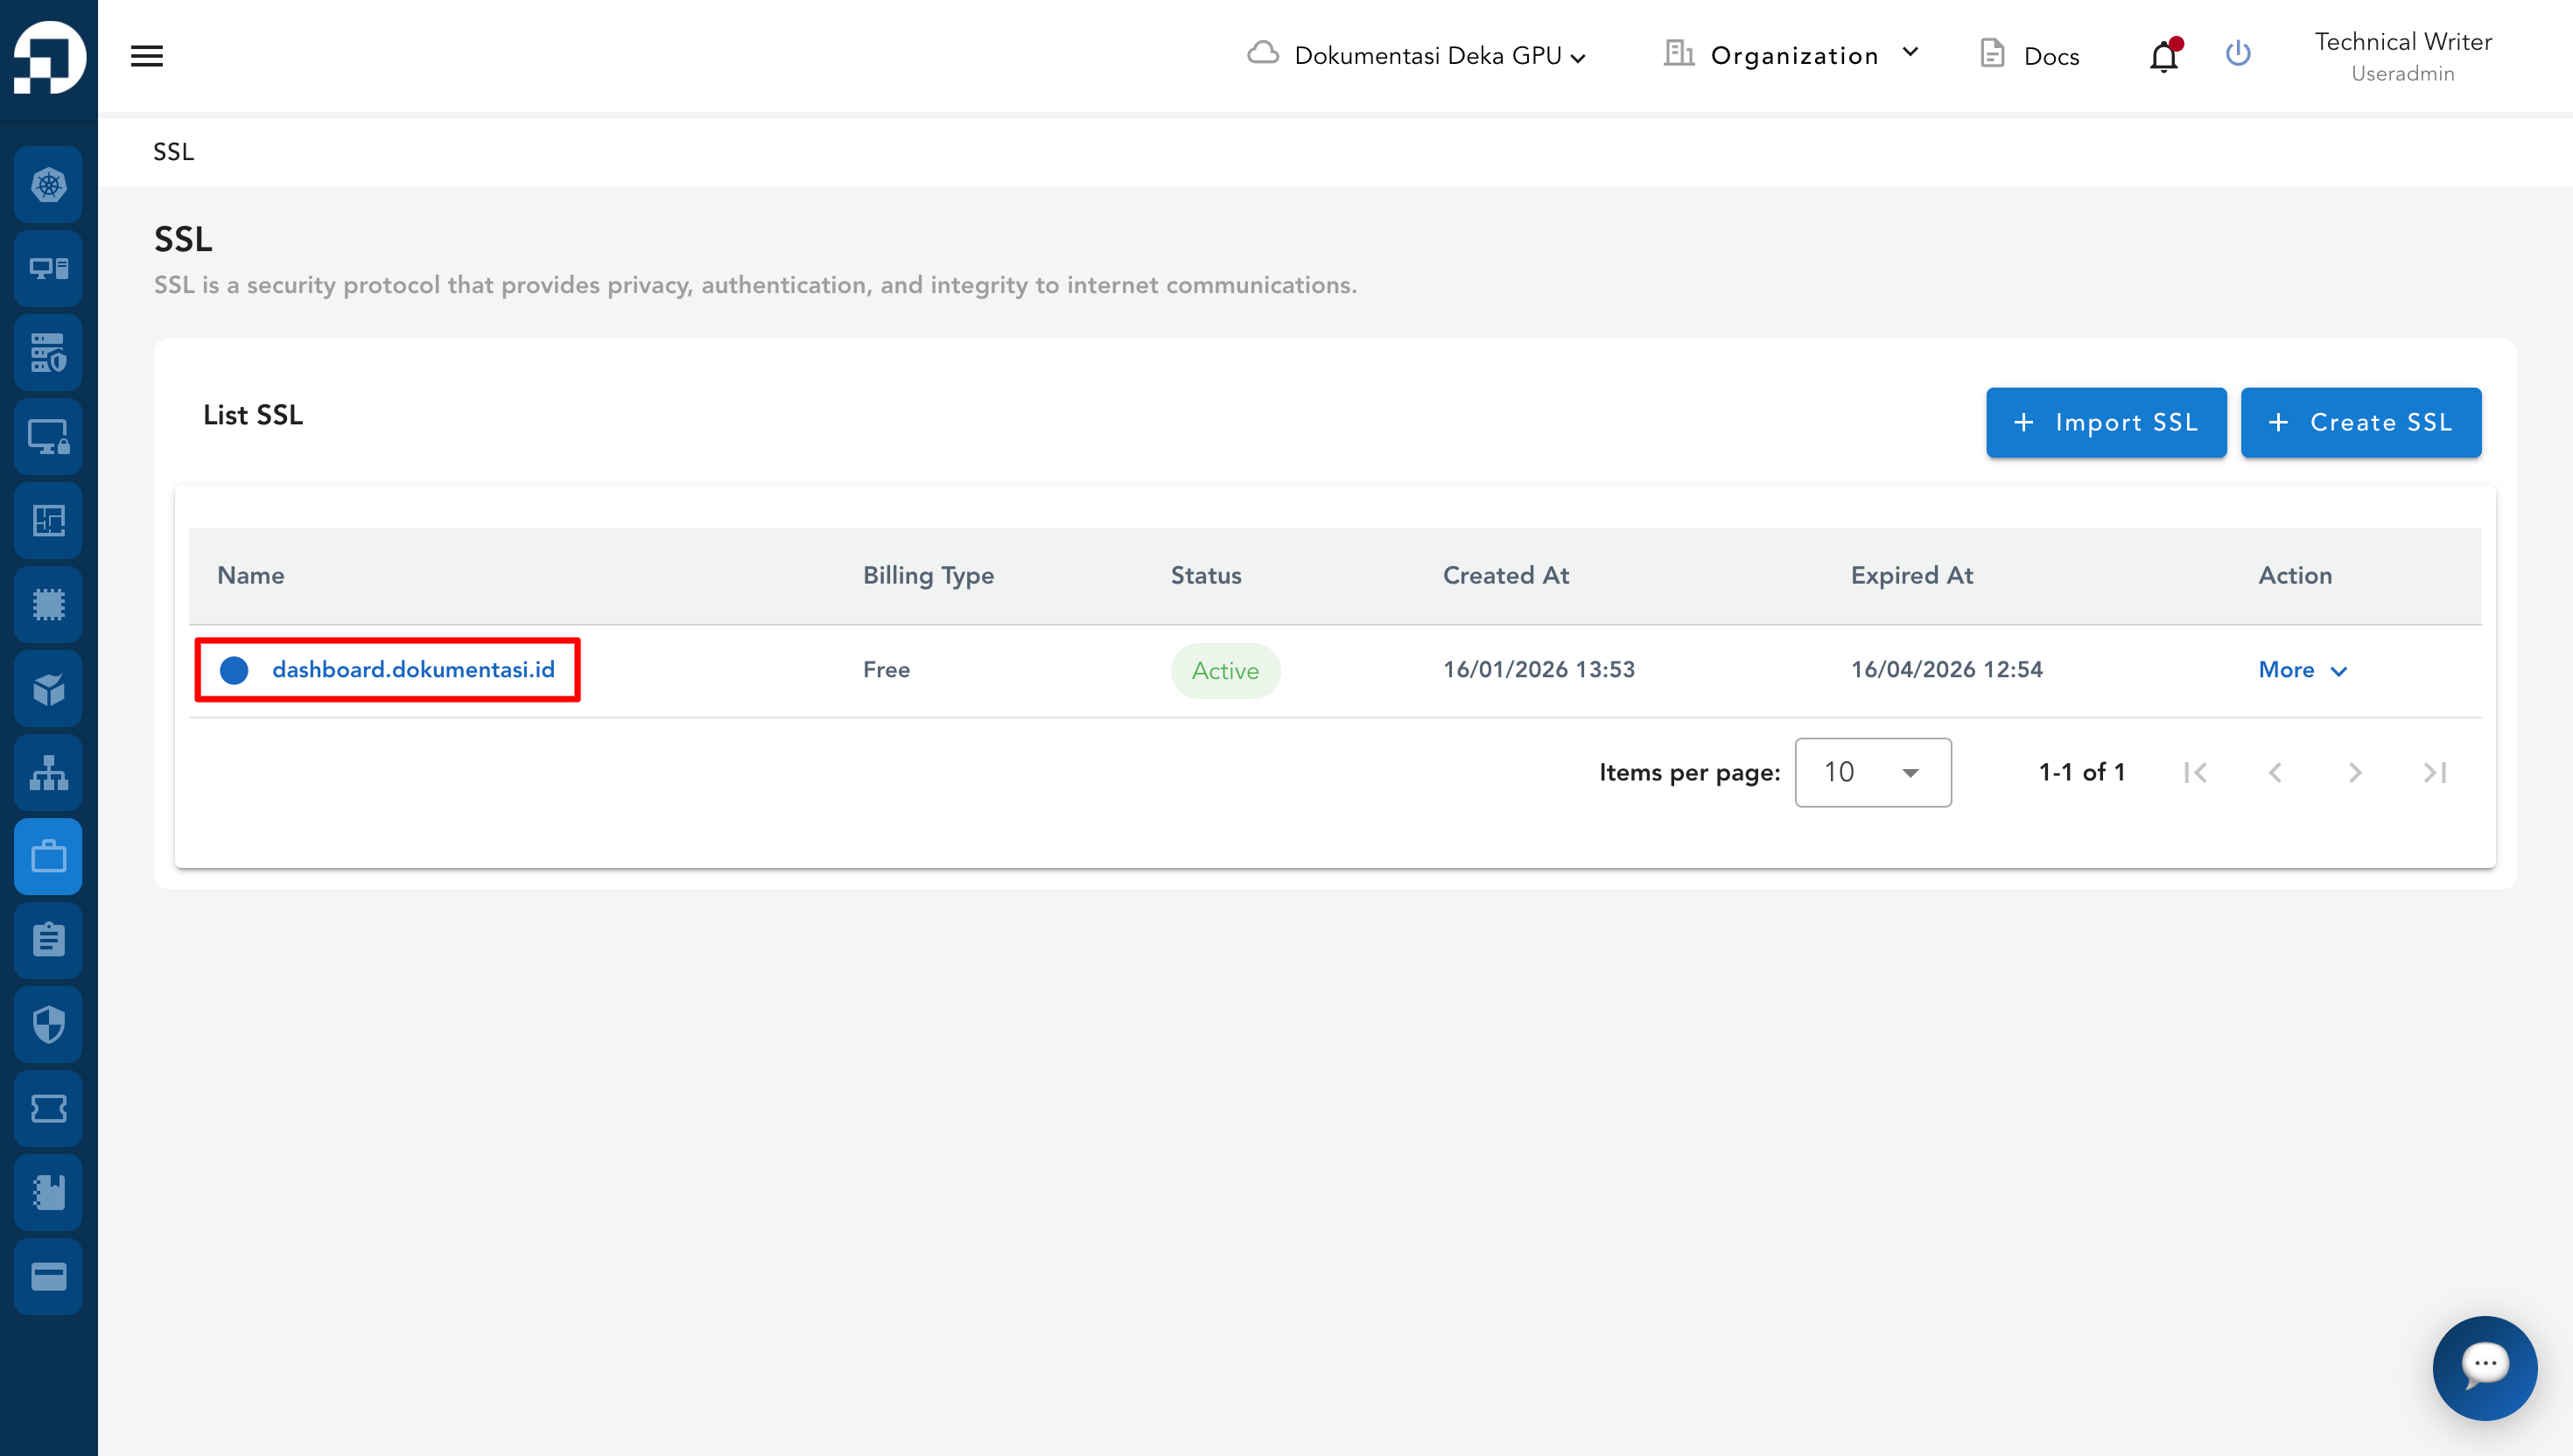
Task: Click the power logout icon
Action: point(2238,54)
